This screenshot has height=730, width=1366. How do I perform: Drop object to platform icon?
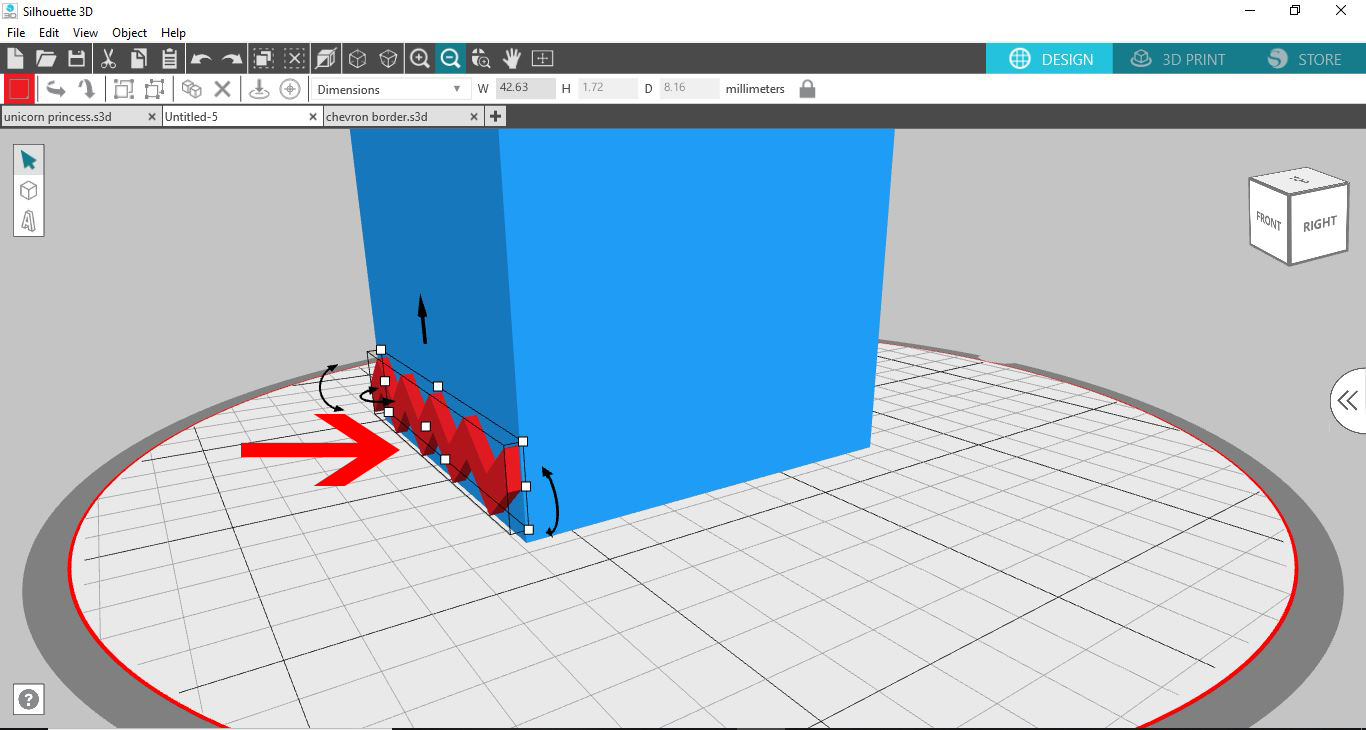pos(259,89)
